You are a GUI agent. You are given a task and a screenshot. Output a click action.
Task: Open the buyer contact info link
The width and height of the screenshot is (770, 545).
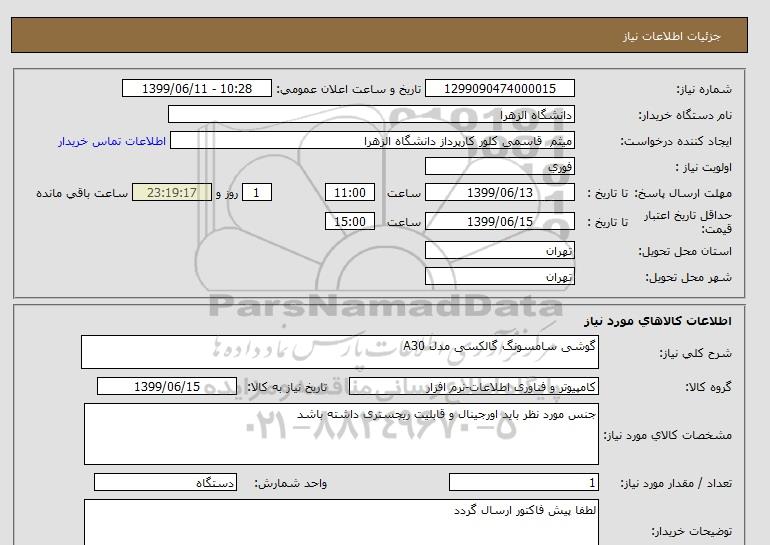coord(112,141)
